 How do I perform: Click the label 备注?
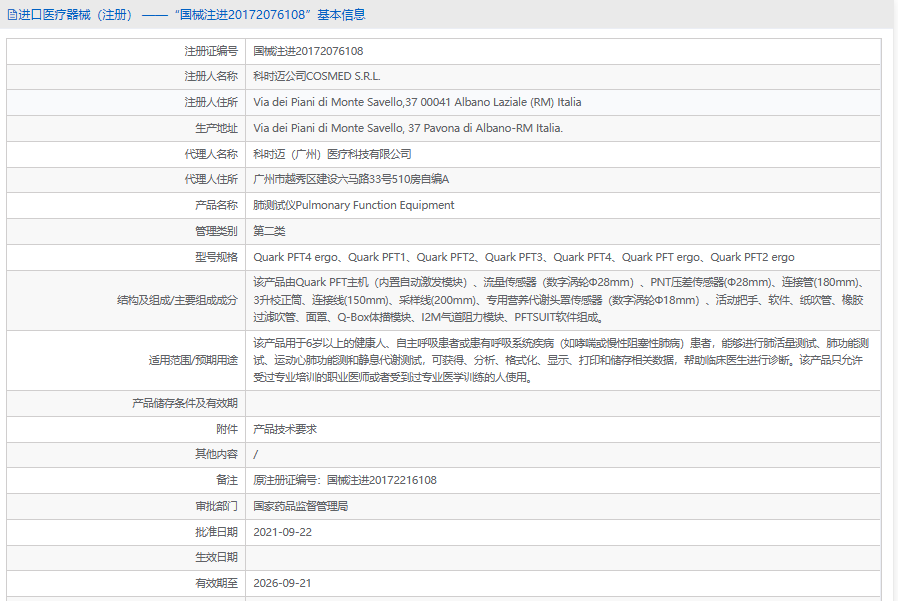pyautogui.click(x=227, y=480)
